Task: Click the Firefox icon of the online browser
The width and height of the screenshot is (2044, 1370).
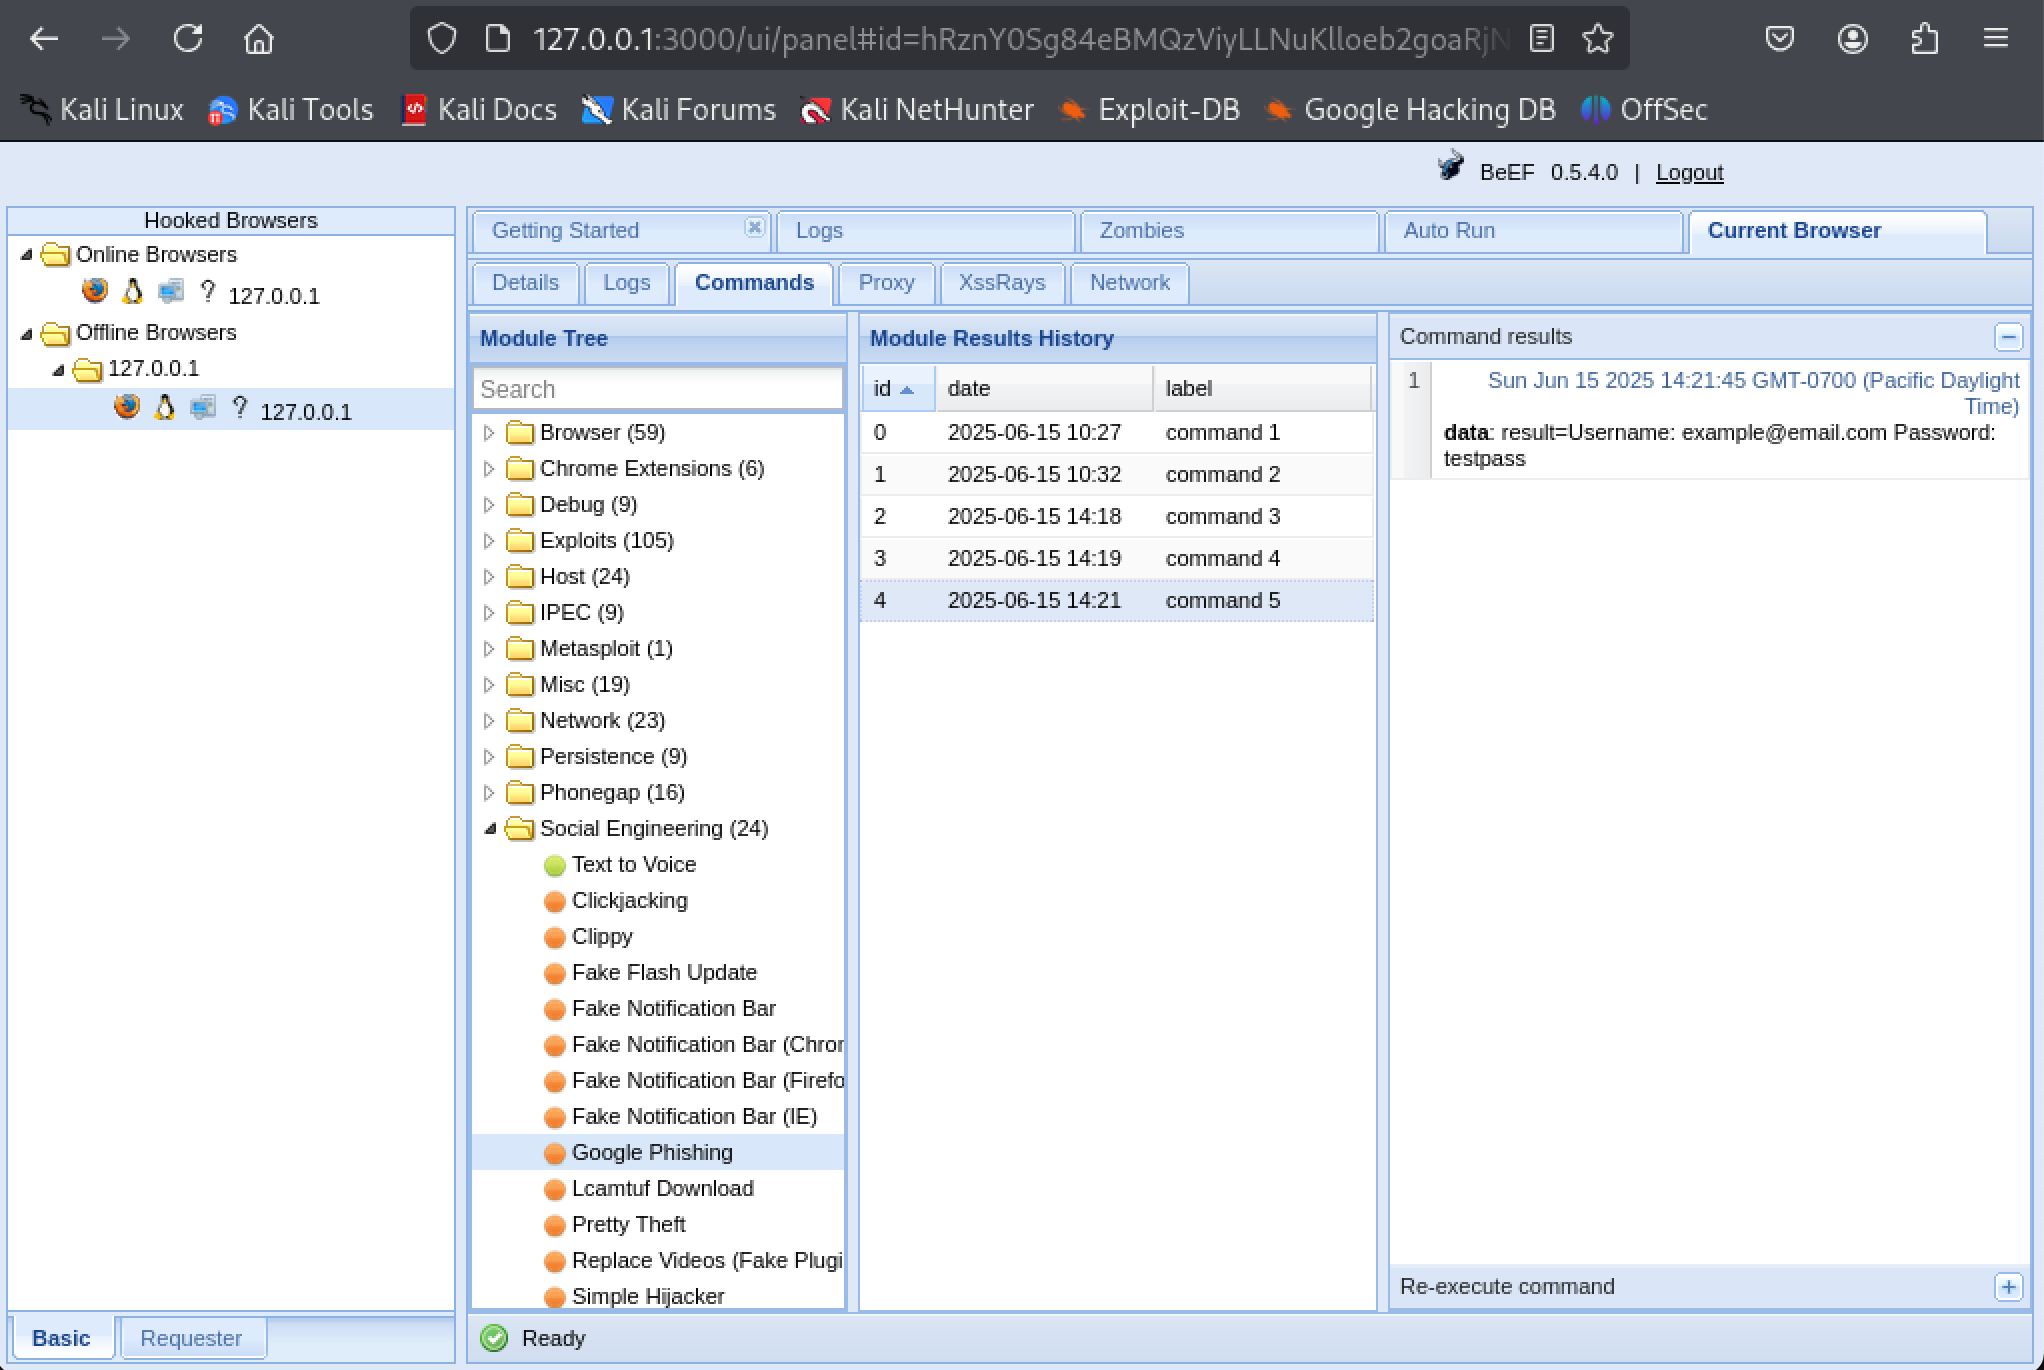Action: pyautogui.click(x=95, y=292)
